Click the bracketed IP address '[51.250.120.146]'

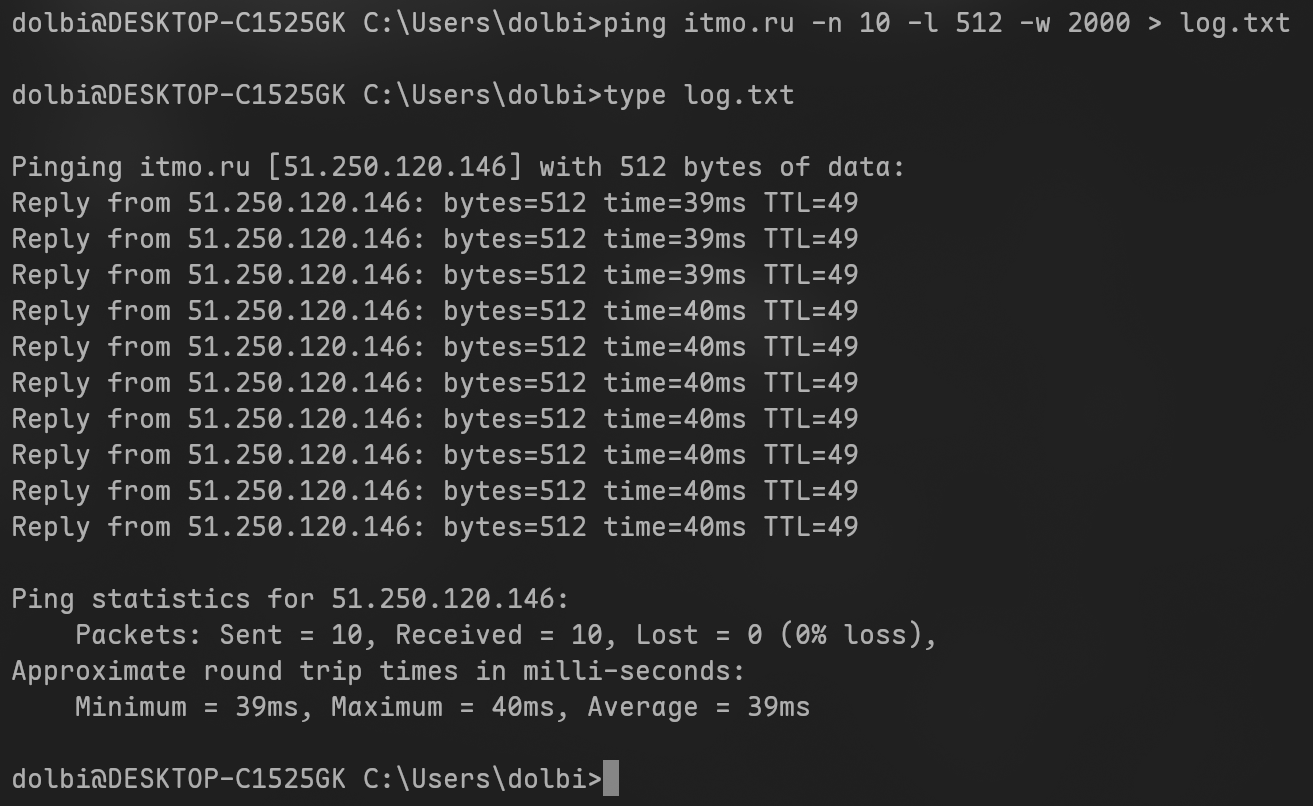coord(395,167)
